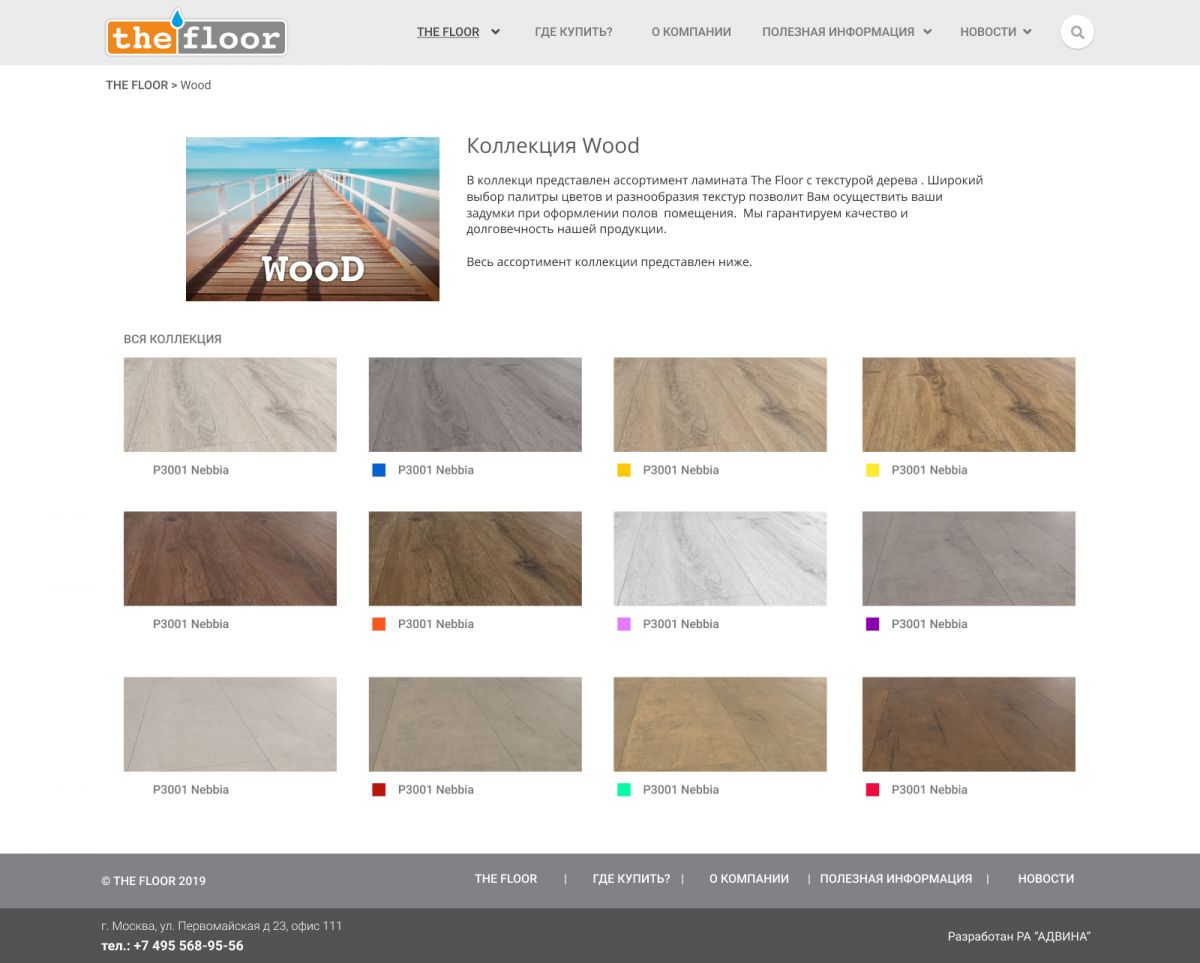The height and width of the screenshot is (963, 1200).
Task: Click the ВСЯ КОЛЛЕКЦИЯ section heading
Action: [173, 339]
